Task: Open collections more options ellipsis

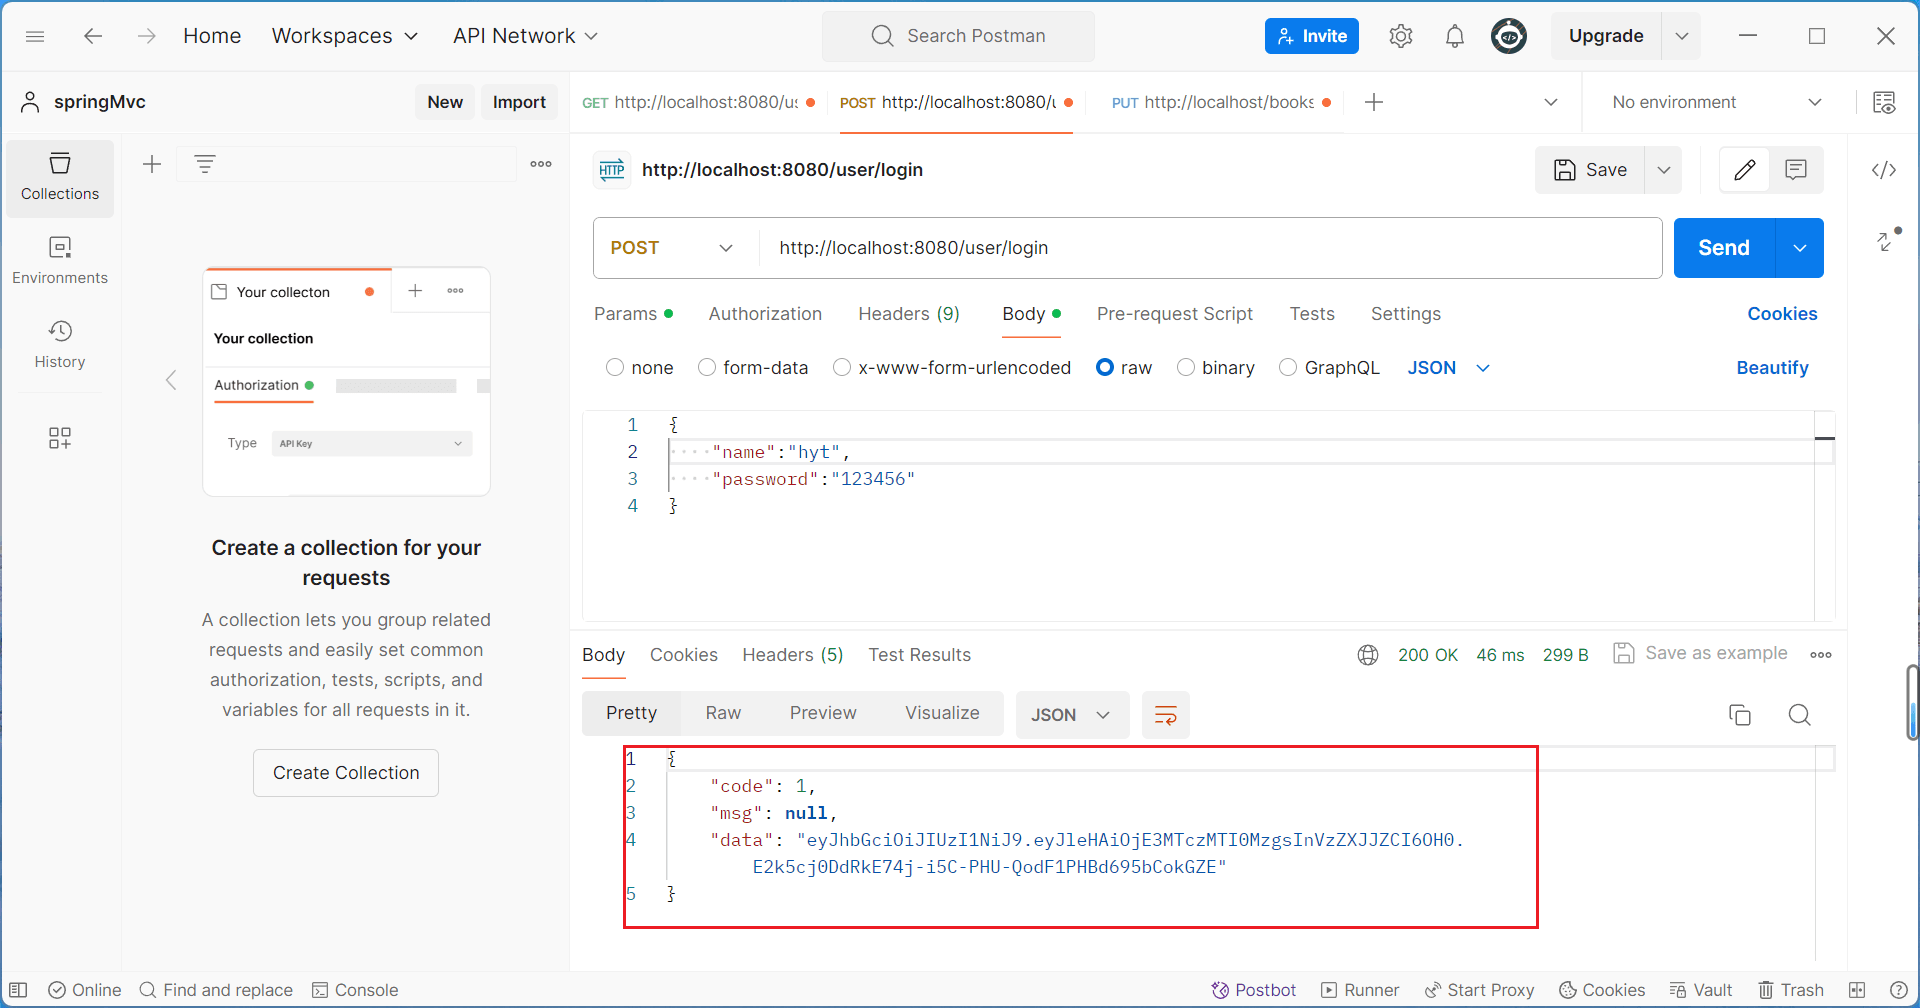Action: point(541,164)
